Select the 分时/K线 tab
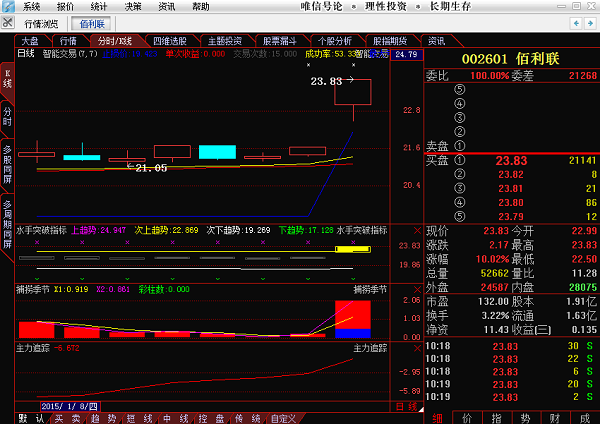600x424 pixels. coord(115,41)
